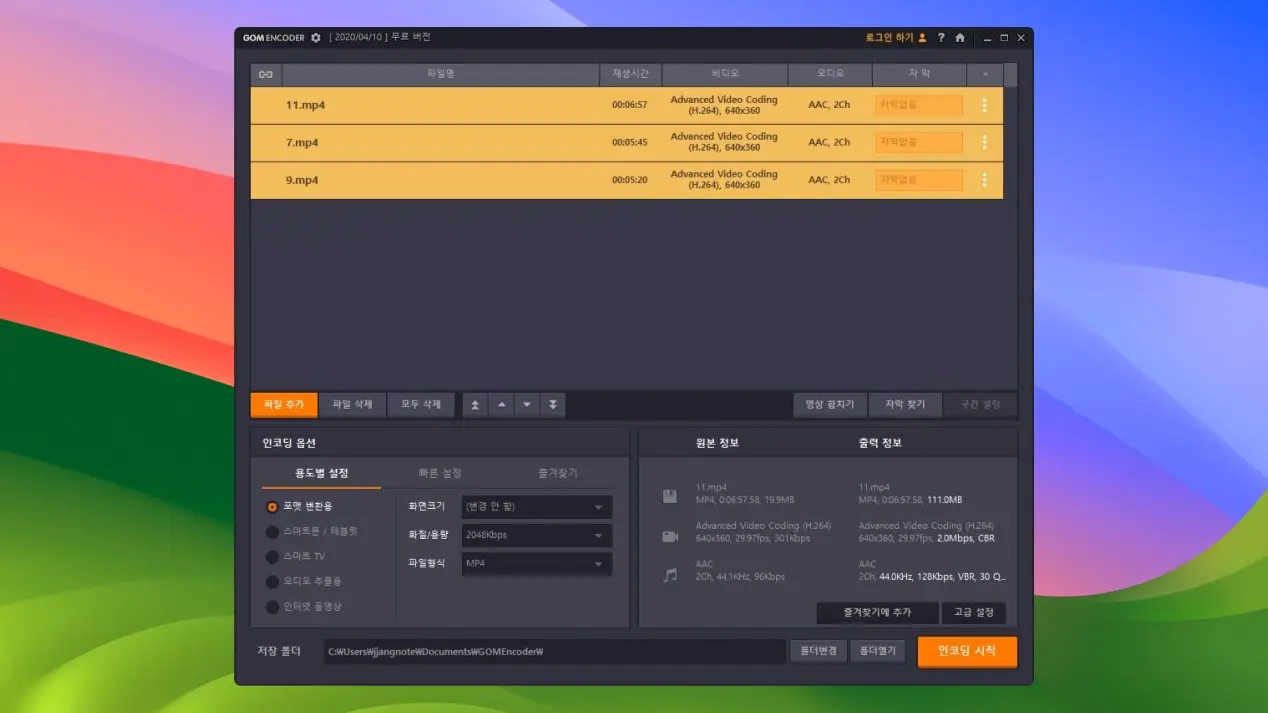The height and width of the screenshot is (713, 1268).
Task: Open the 화질/용량 2048Kbps dropdown
Action: pos(537,535)
